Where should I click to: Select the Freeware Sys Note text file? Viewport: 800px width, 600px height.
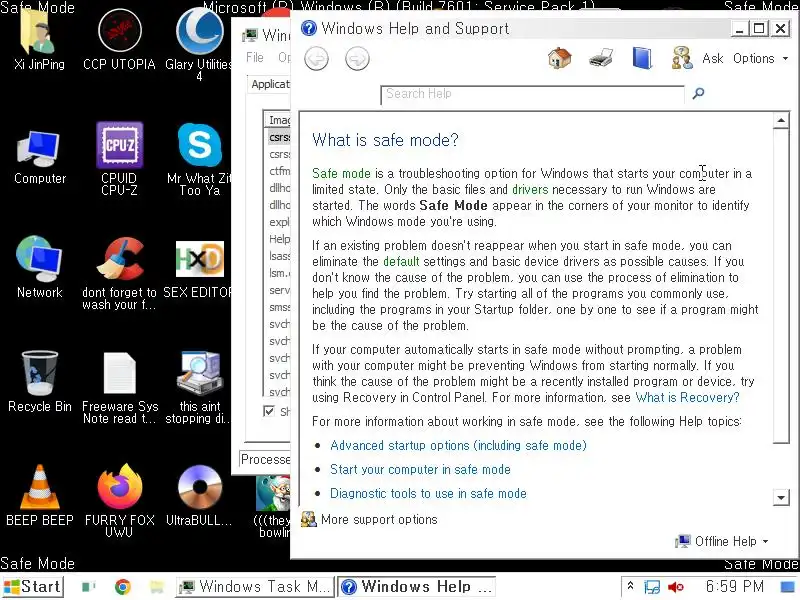[120, 387]
